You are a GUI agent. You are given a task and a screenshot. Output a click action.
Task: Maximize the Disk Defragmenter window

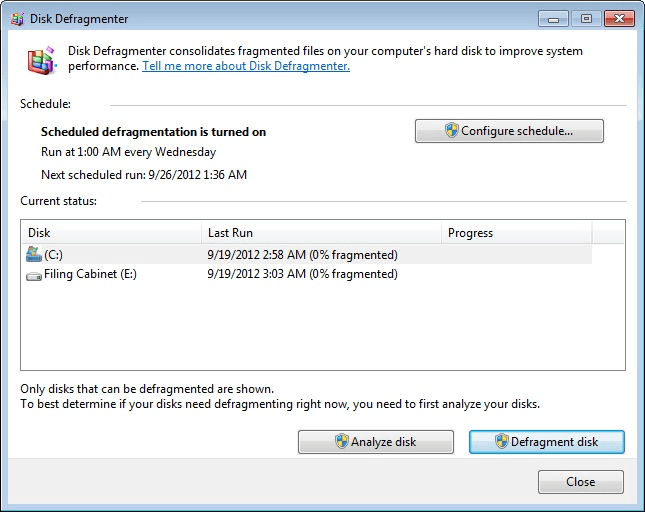(586, 19)
